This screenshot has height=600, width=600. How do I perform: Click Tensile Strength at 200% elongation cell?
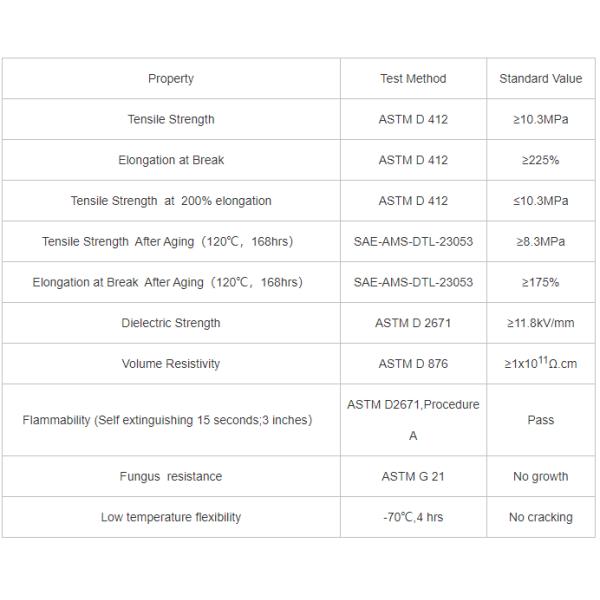(x=171, y=201)
